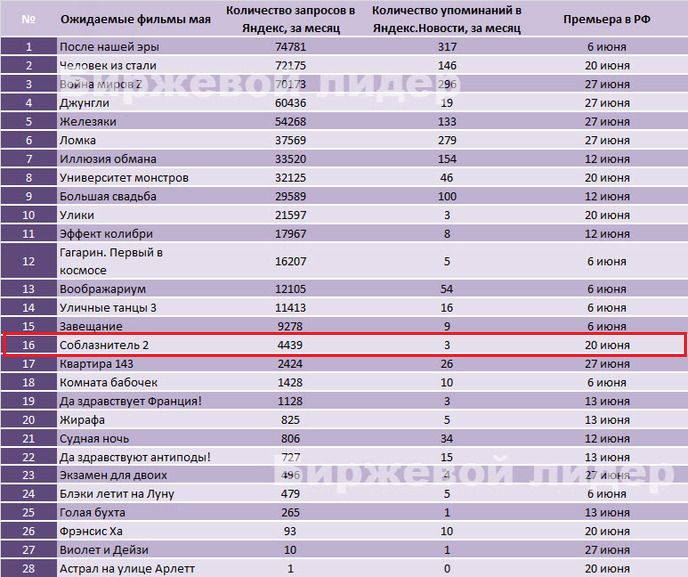Click the query count 93

click(x=290, y=531)
